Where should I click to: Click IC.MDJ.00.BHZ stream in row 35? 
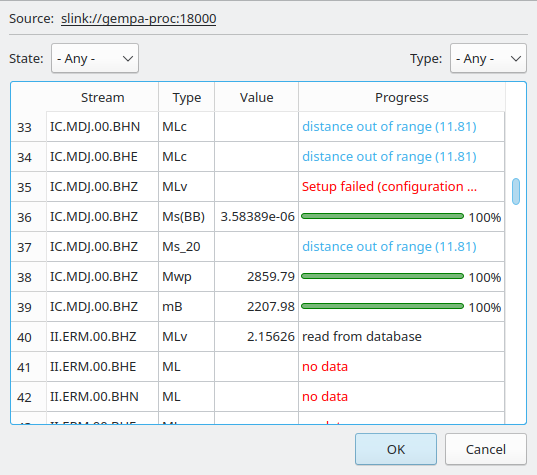point(102,187)
